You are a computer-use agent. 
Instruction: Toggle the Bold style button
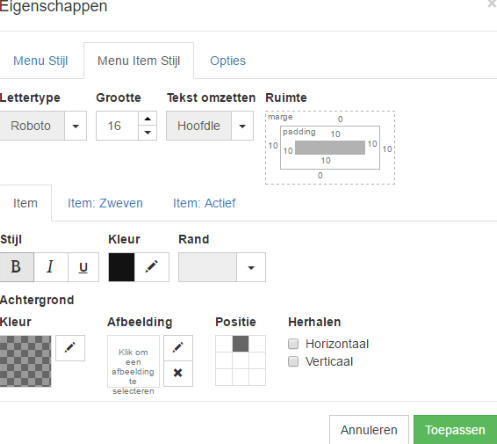(17, 267)
